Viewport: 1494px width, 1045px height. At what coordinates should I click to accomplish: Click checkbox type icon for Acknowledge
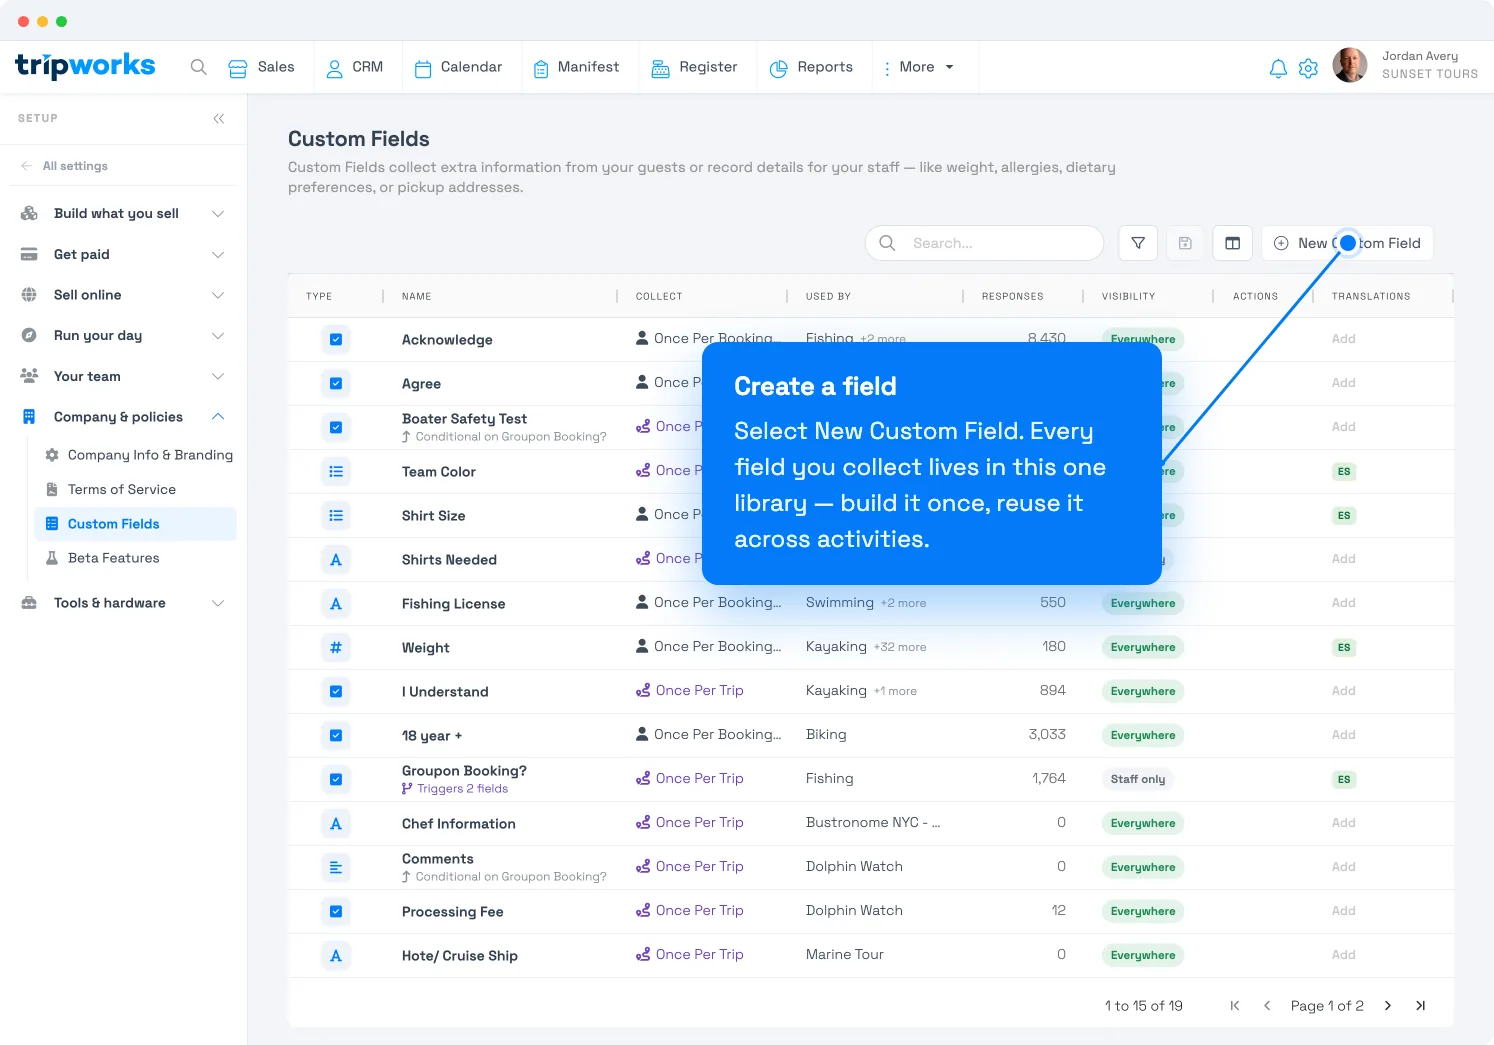click(336, 339)
